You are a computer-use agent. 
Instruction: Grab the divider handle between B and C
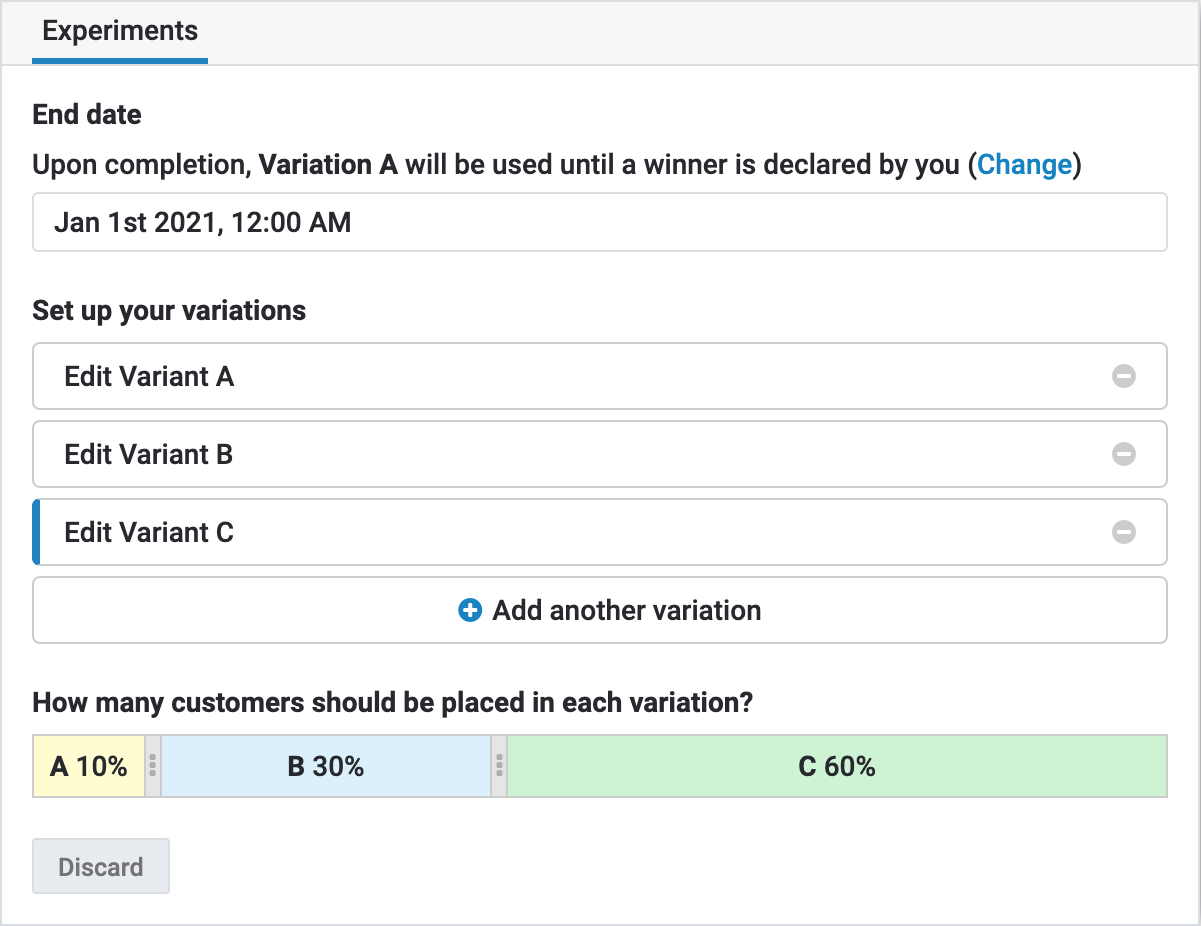[x=499, y=767]
